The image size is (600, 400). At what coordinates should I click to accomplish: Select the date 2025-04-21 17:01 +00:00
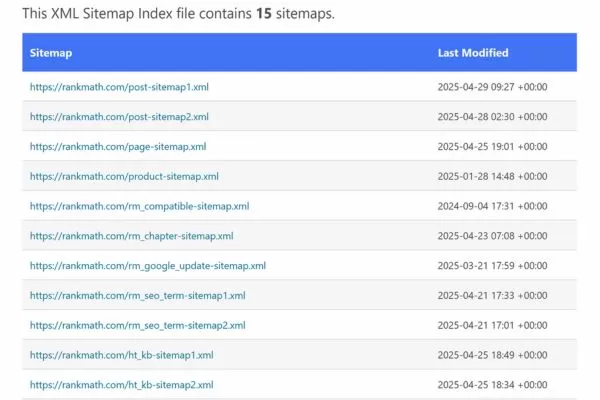[x=492, y=326]
